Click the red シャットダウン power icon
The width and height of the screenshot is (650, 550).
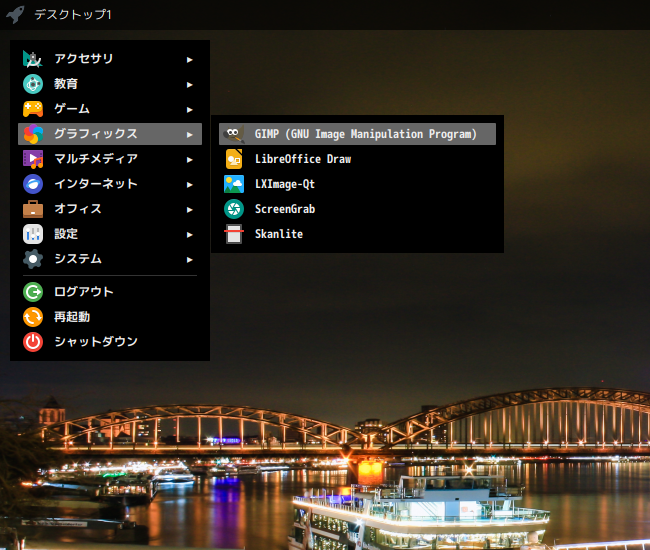pyautogui.click(x=33, y=342)
